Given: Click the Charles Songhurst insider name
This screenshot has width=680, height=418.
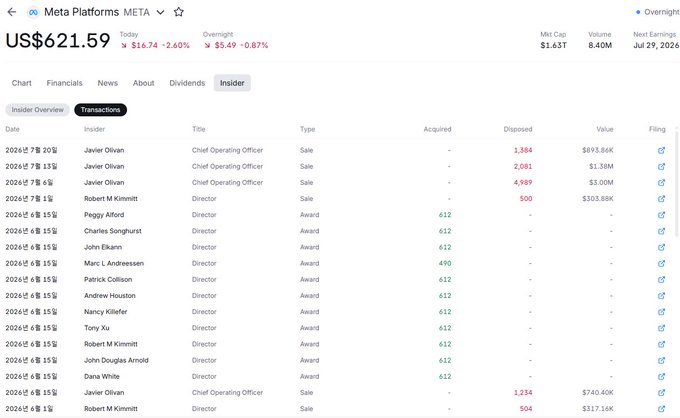Looking at the screenshot, I should [x=113, y=231].
